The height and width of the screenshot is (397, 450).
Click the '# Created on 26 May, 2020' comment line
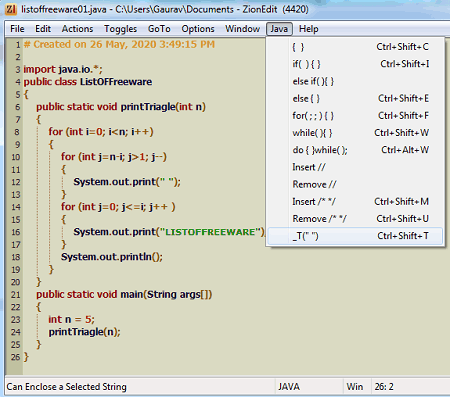click(119, 44)
